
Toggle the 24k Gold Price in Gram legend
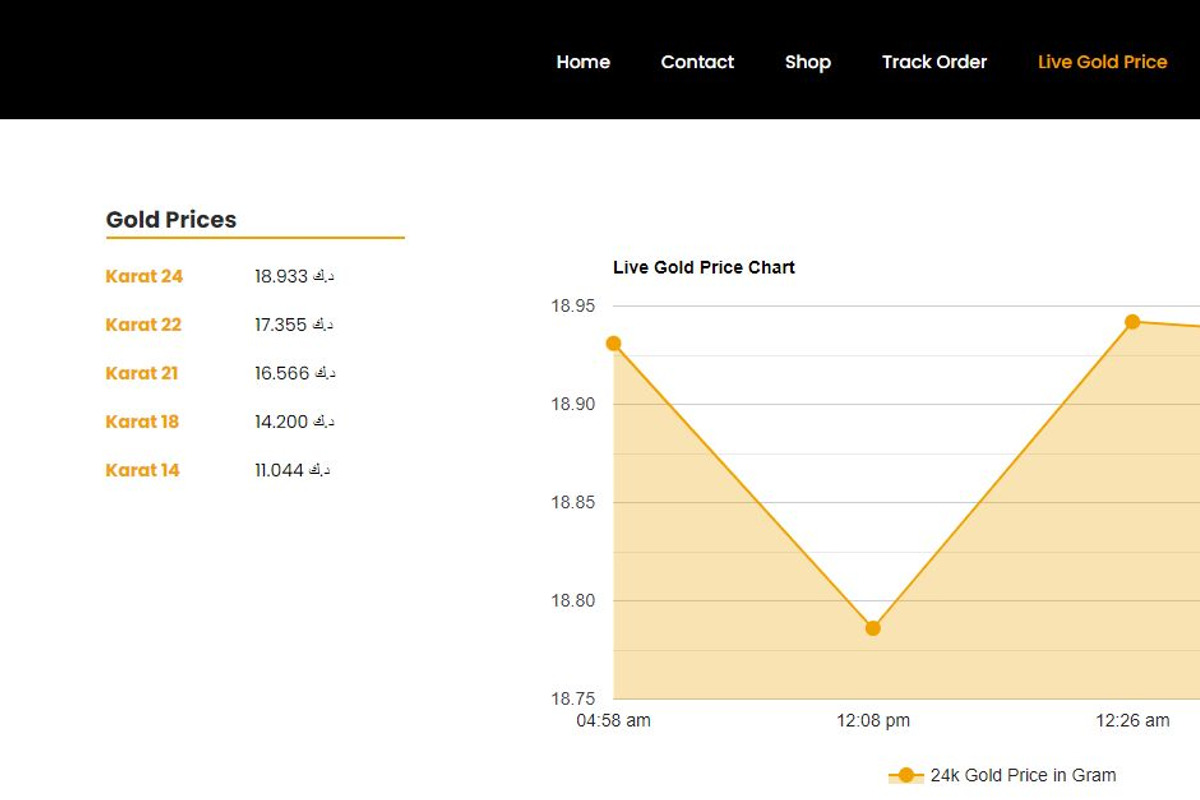1023,774
